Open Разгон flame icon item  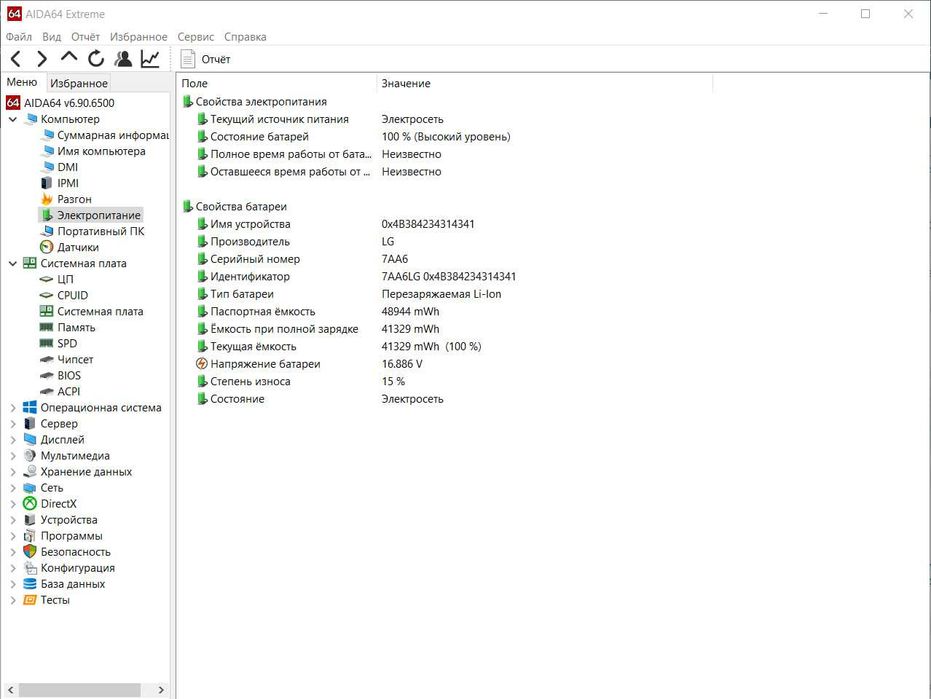click(47, 199)
